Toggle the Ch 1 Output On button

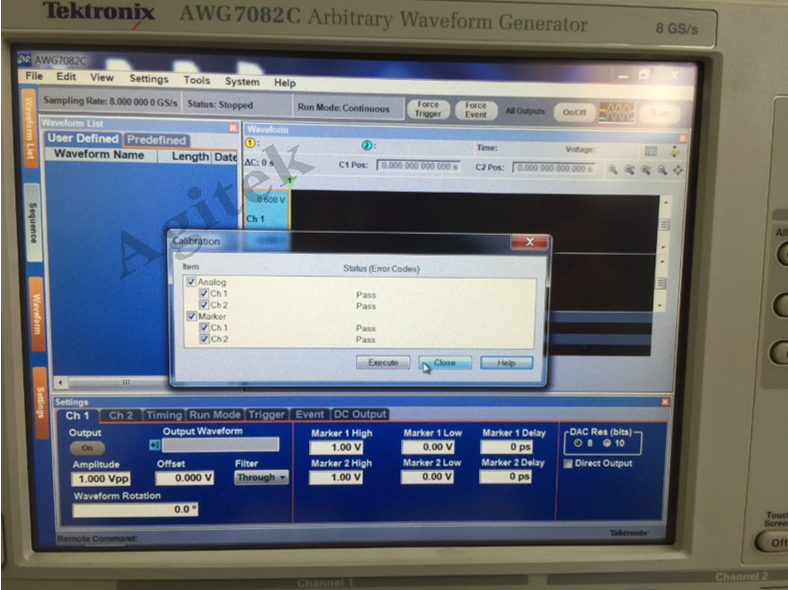[87, 448]
